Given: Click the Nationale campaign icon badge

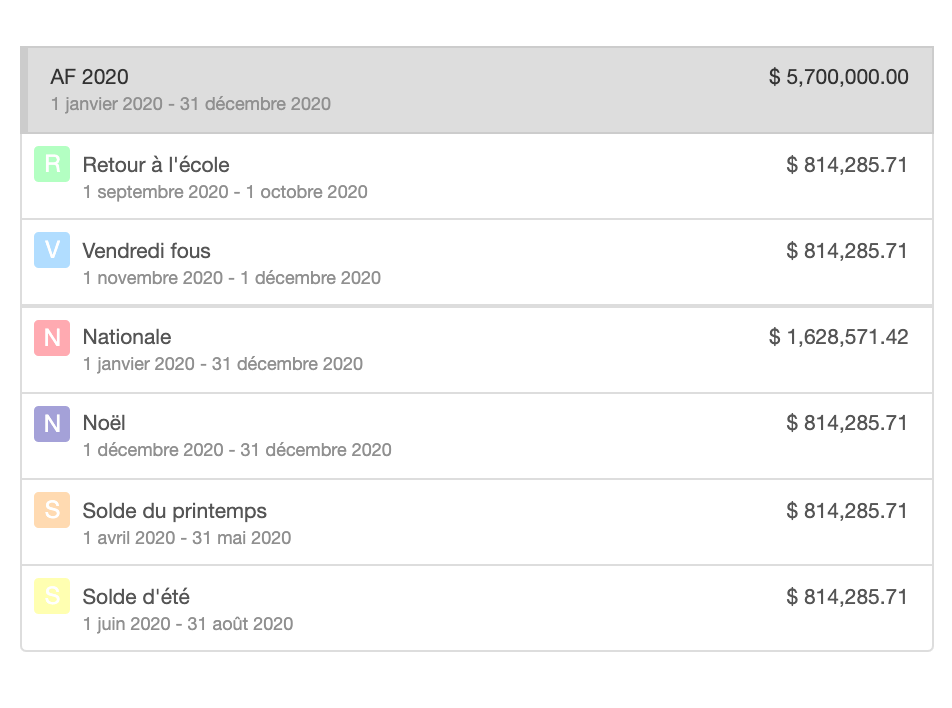Looking at the screenshot, I should tap(51, 336).
